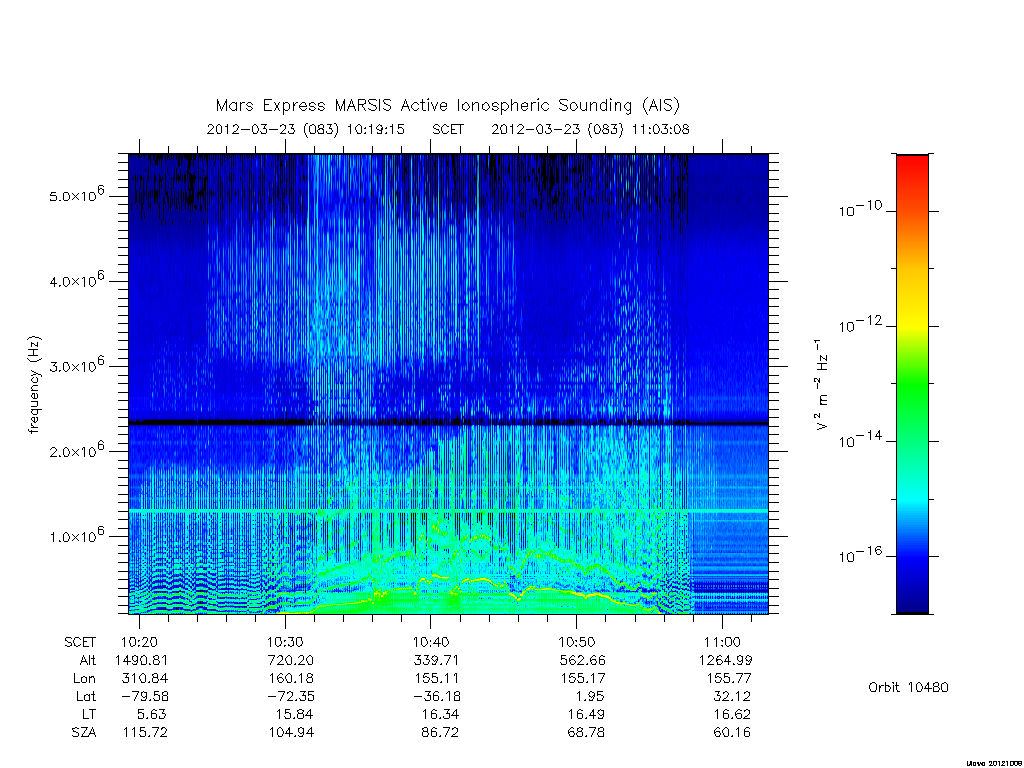Click the longitude value 155.11
Screen dimensions: 1024x768
click(x=436, y=678)
